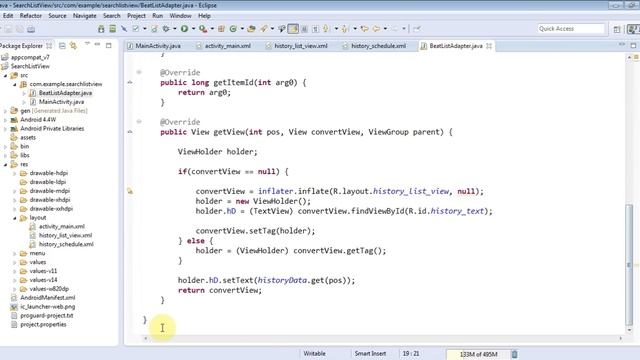Collapse com.example.searchlistview package node
The height and width of the screenshot is (360, 640).
click(x=15, y=84)
